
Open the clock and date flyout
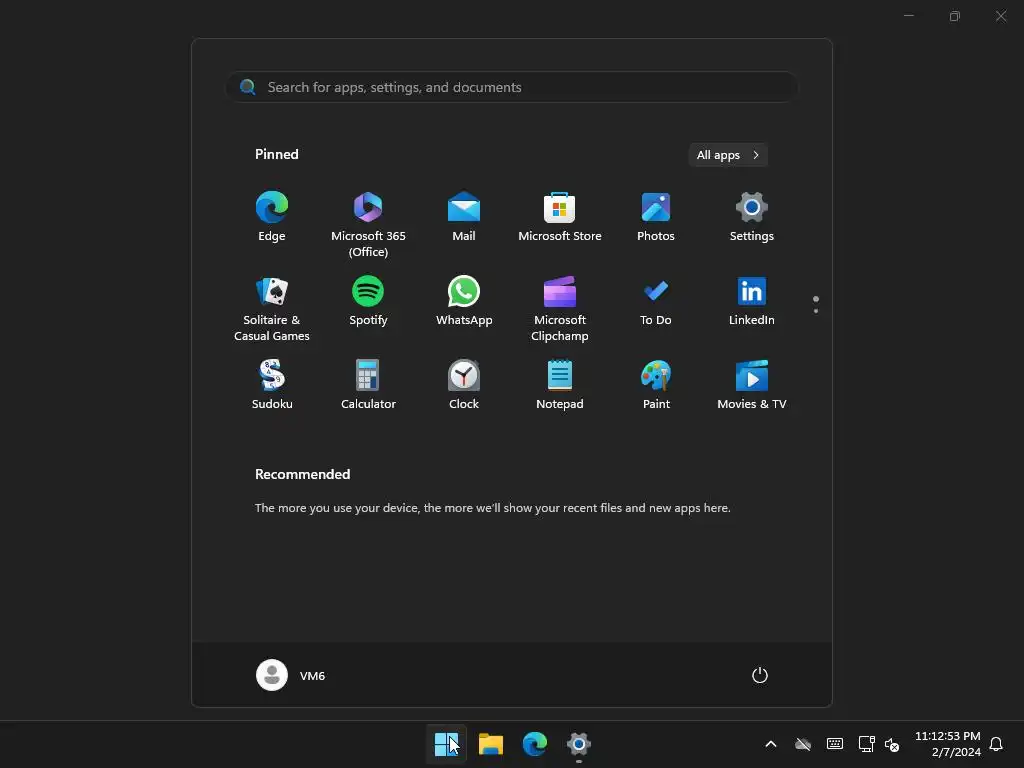click(948, 744)
